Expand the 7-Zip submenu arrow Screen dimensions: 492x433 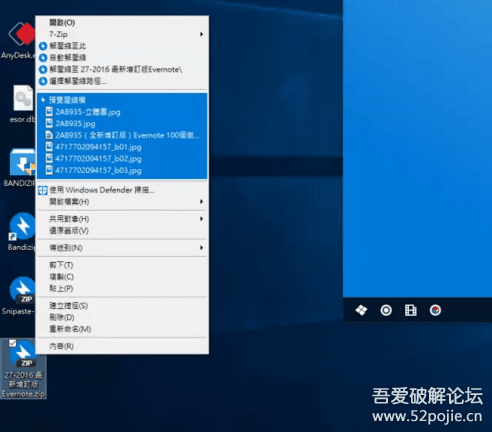(201, 34)
